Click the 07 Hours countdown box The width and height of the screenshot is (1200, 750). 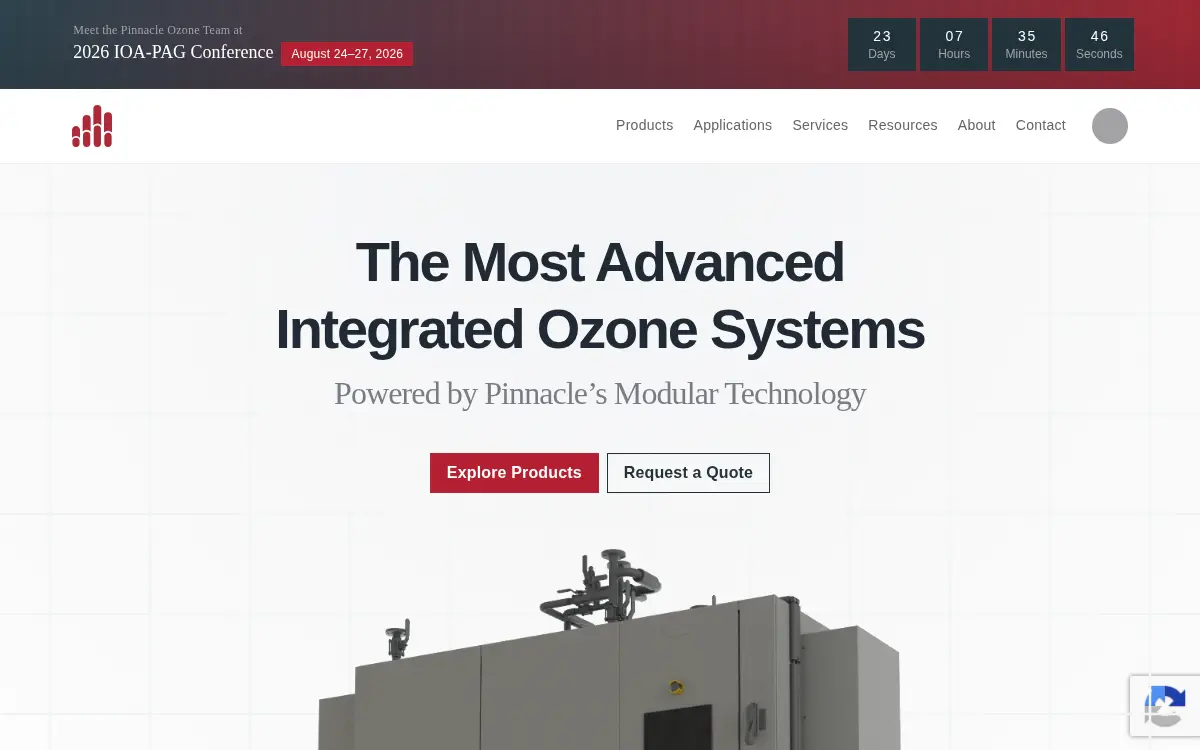pyautogui.click(x=954, y=44)
